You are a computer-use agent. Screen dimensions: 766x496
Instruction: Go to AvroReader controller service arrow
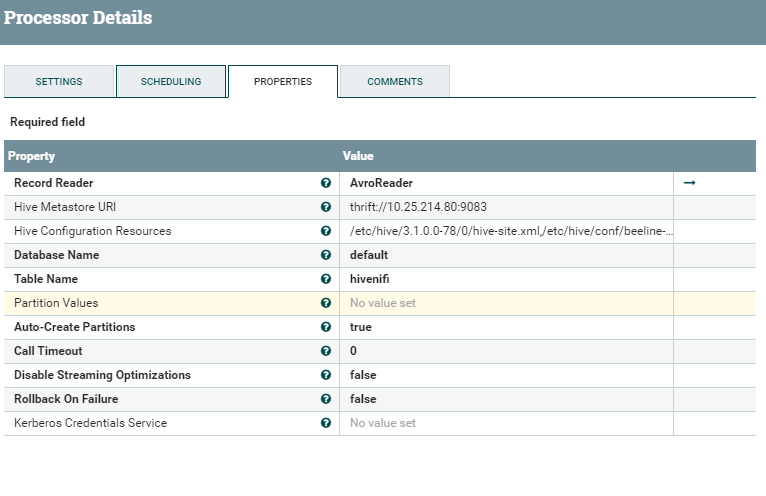pos(689,183)
